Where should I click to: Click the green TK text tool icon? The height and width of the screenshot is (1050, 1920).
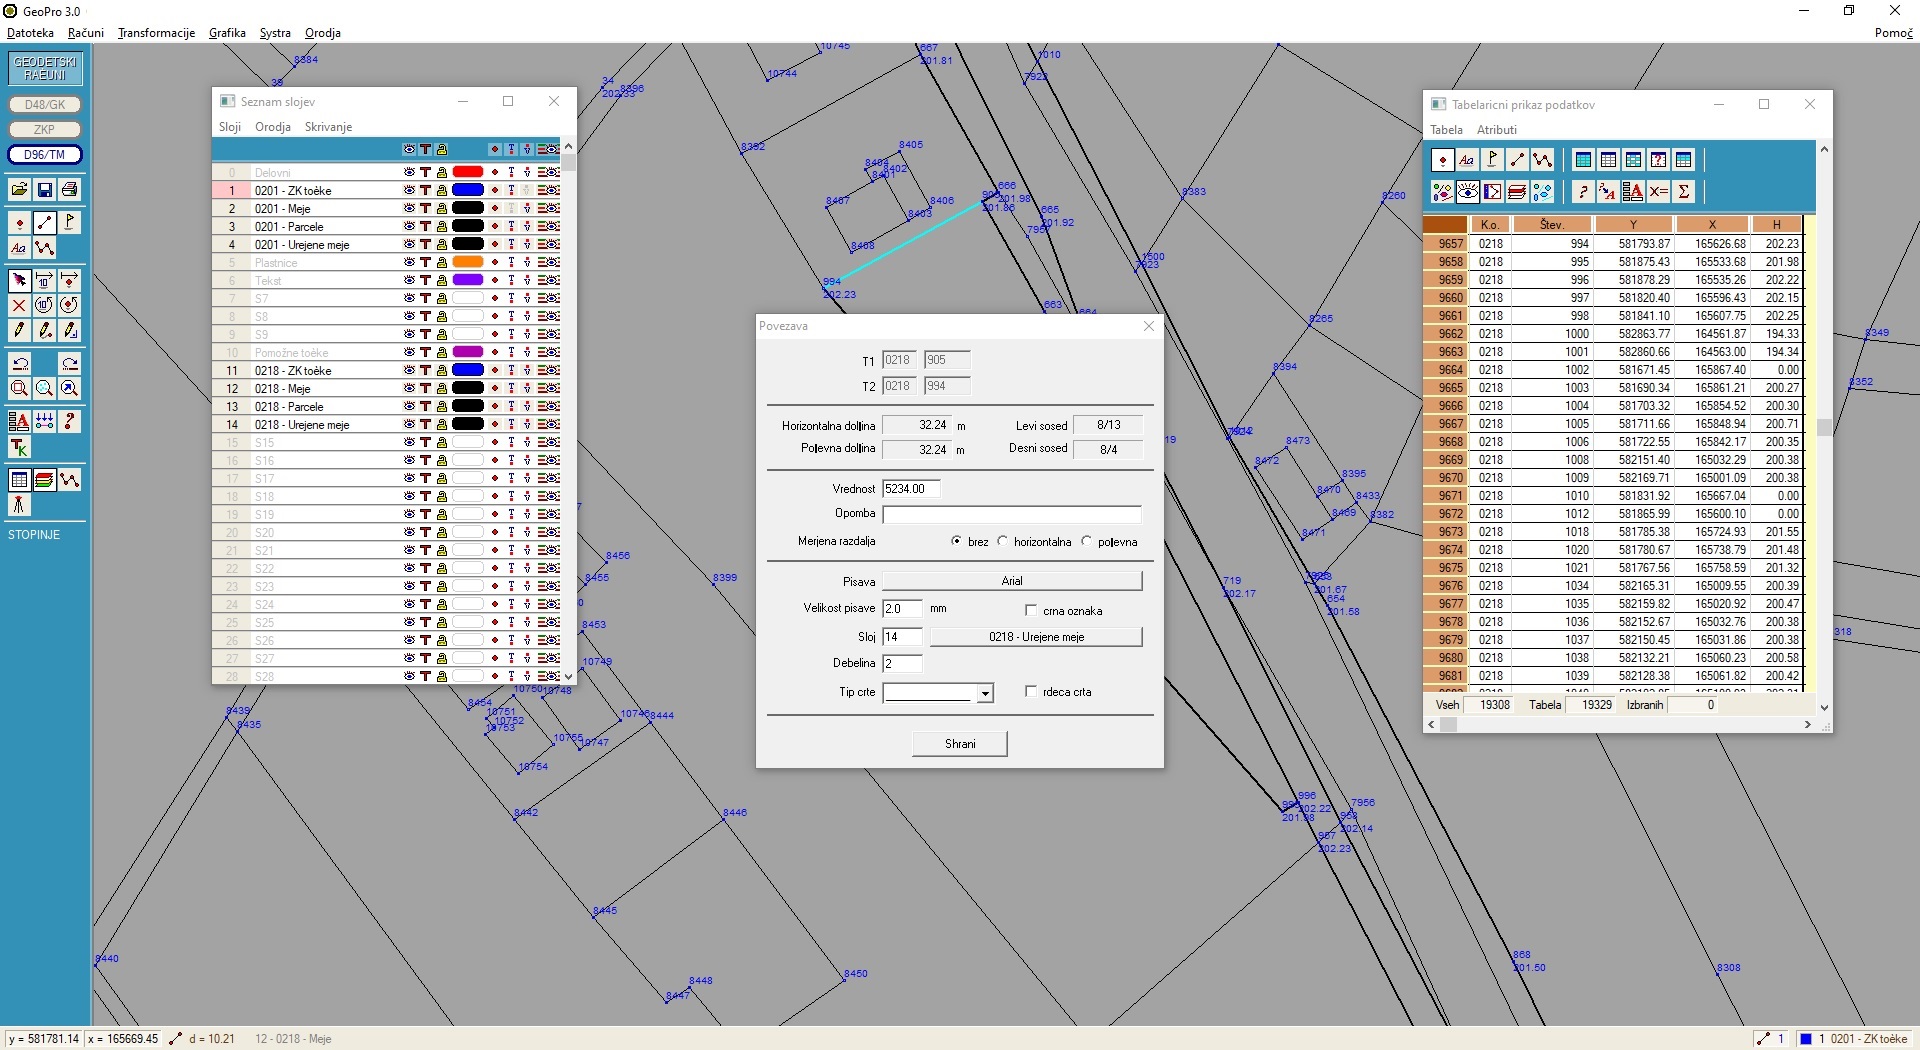19,447
